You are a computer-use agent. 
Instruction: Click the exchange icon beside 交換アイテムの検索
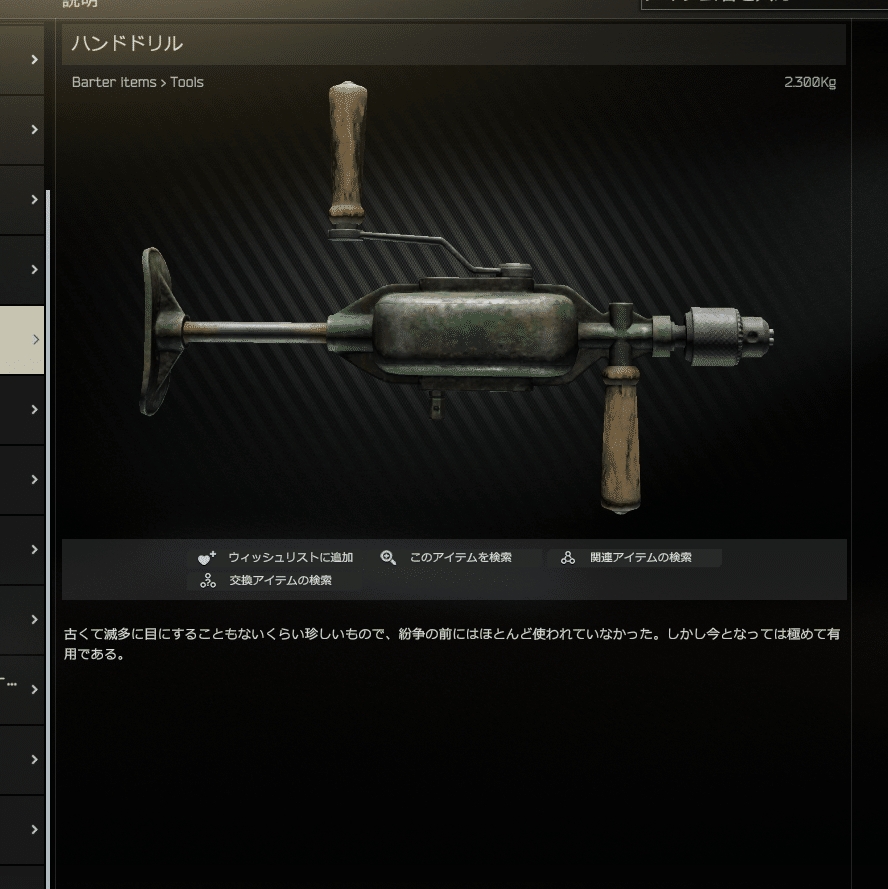pos(208,581)
